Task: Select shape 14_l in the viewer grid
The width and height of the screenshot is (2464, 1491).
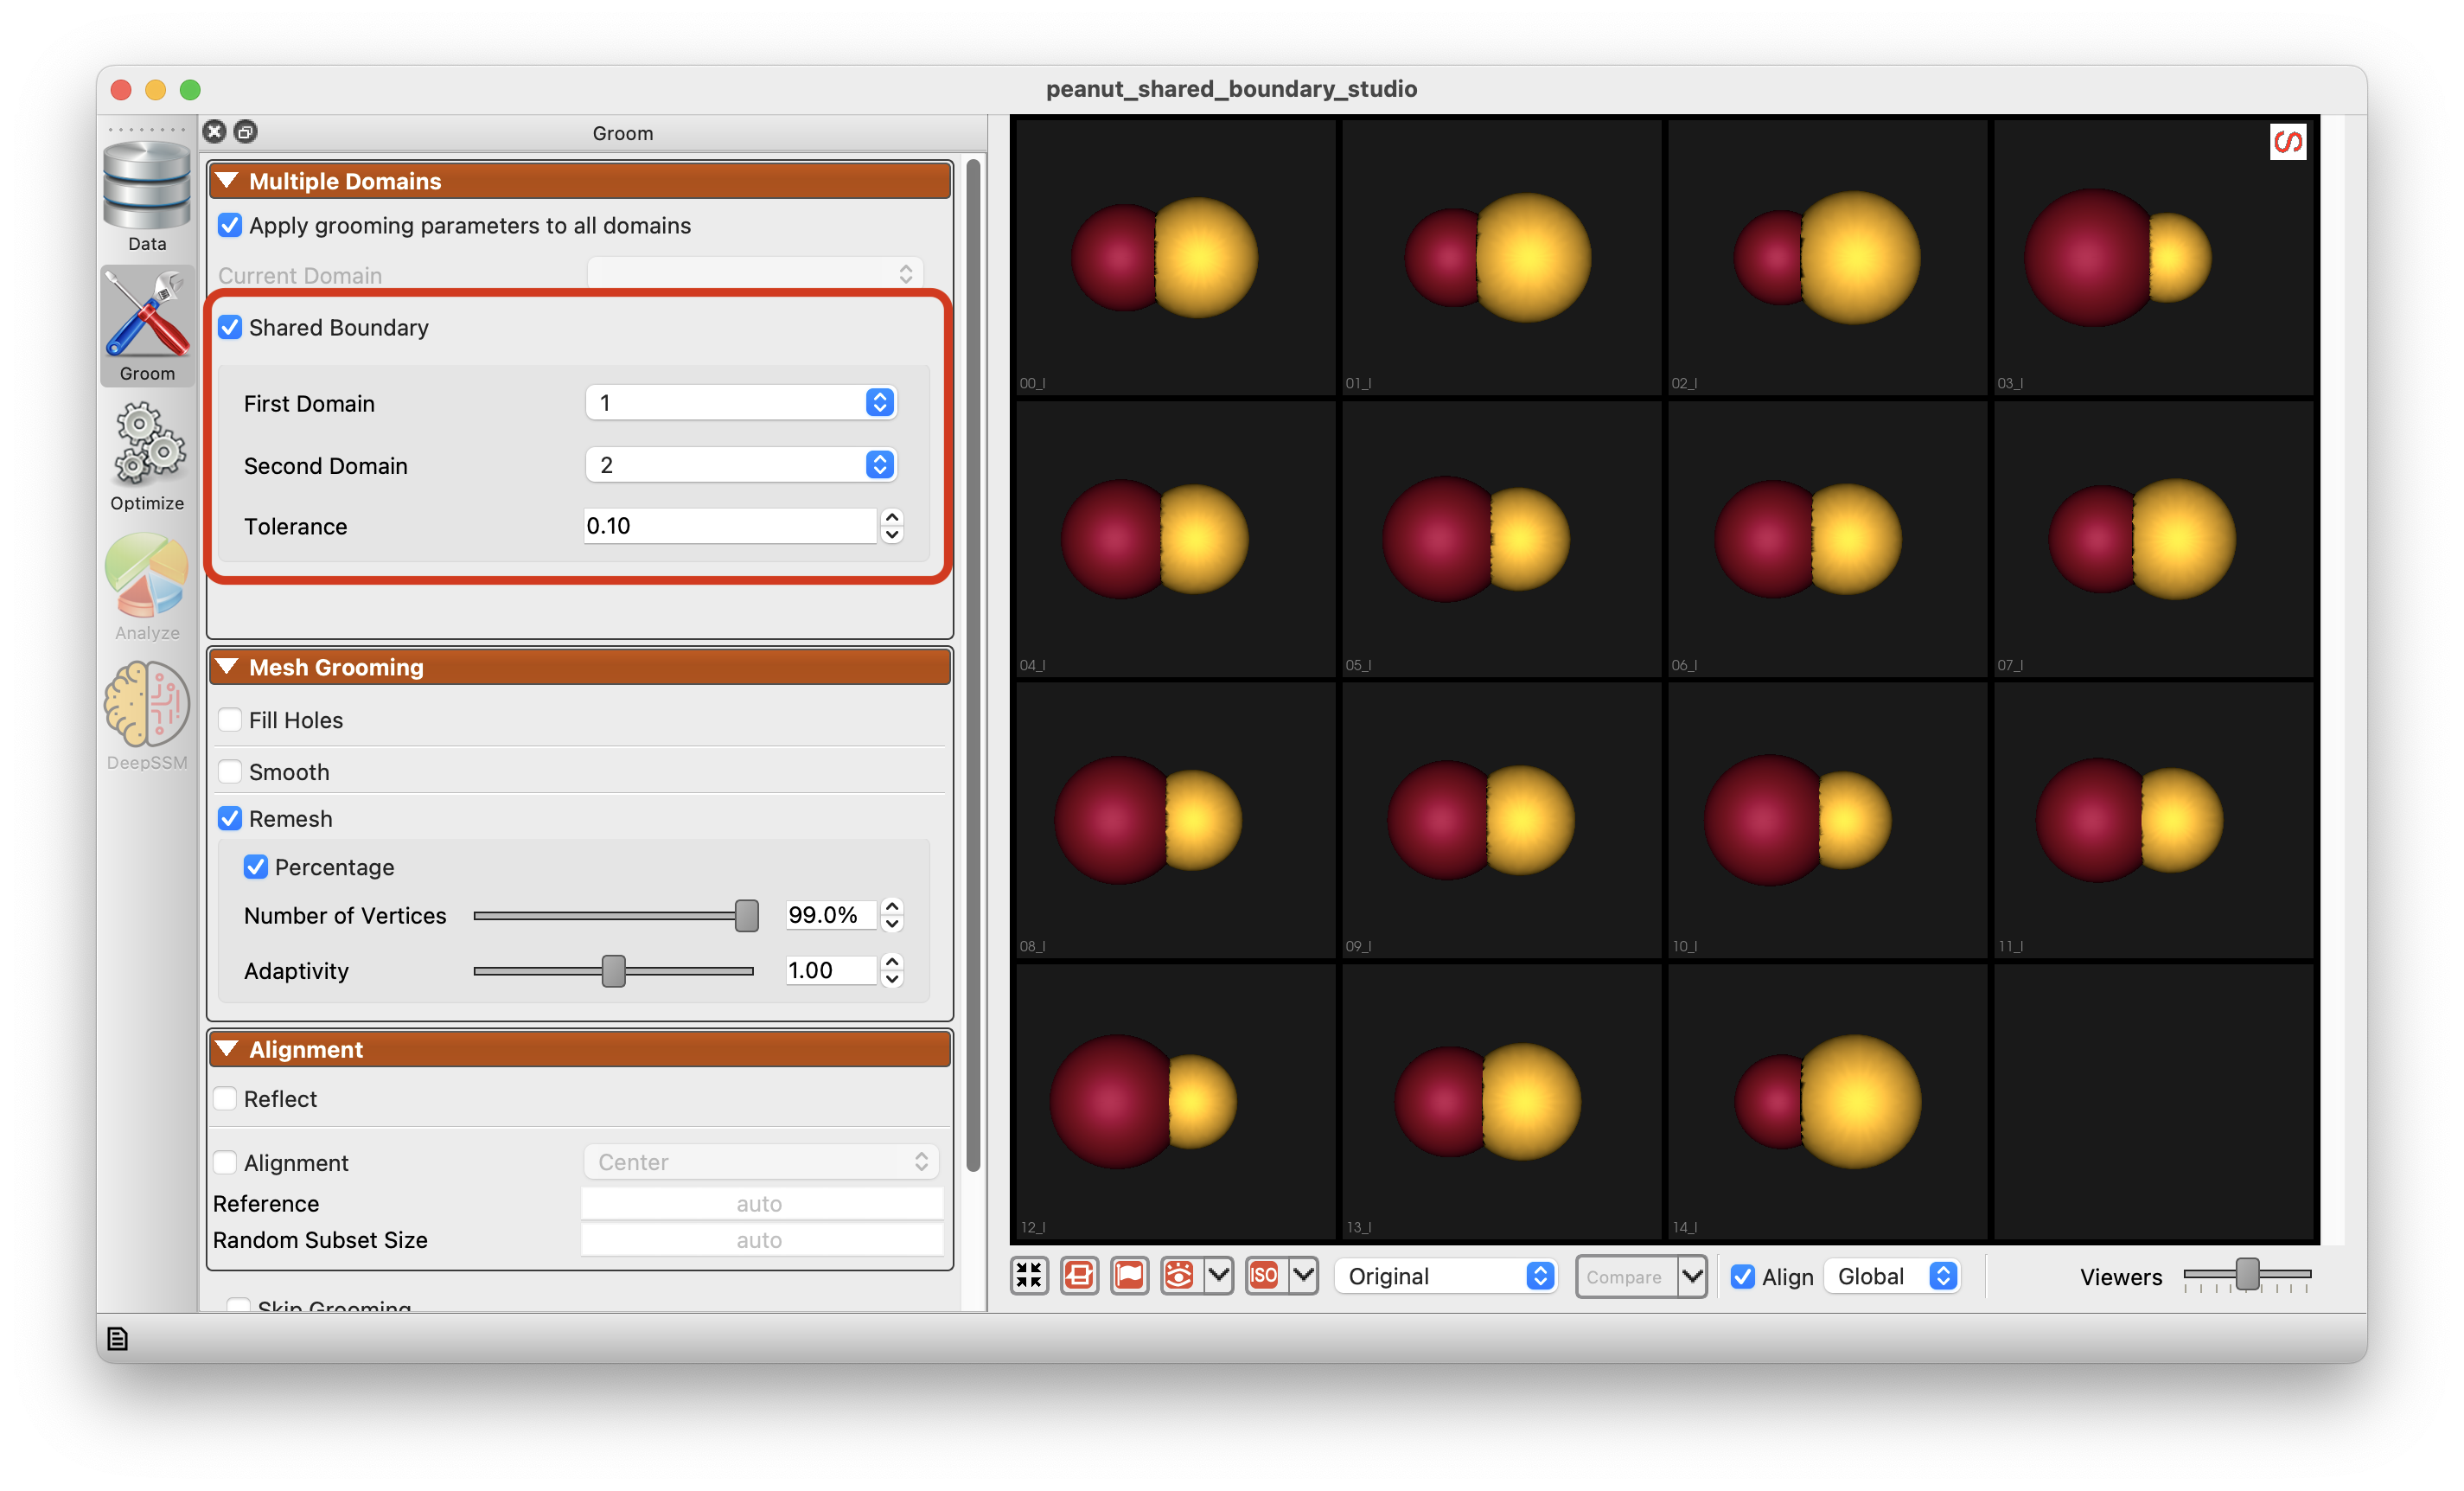Action: [x=1827, y=1101]
